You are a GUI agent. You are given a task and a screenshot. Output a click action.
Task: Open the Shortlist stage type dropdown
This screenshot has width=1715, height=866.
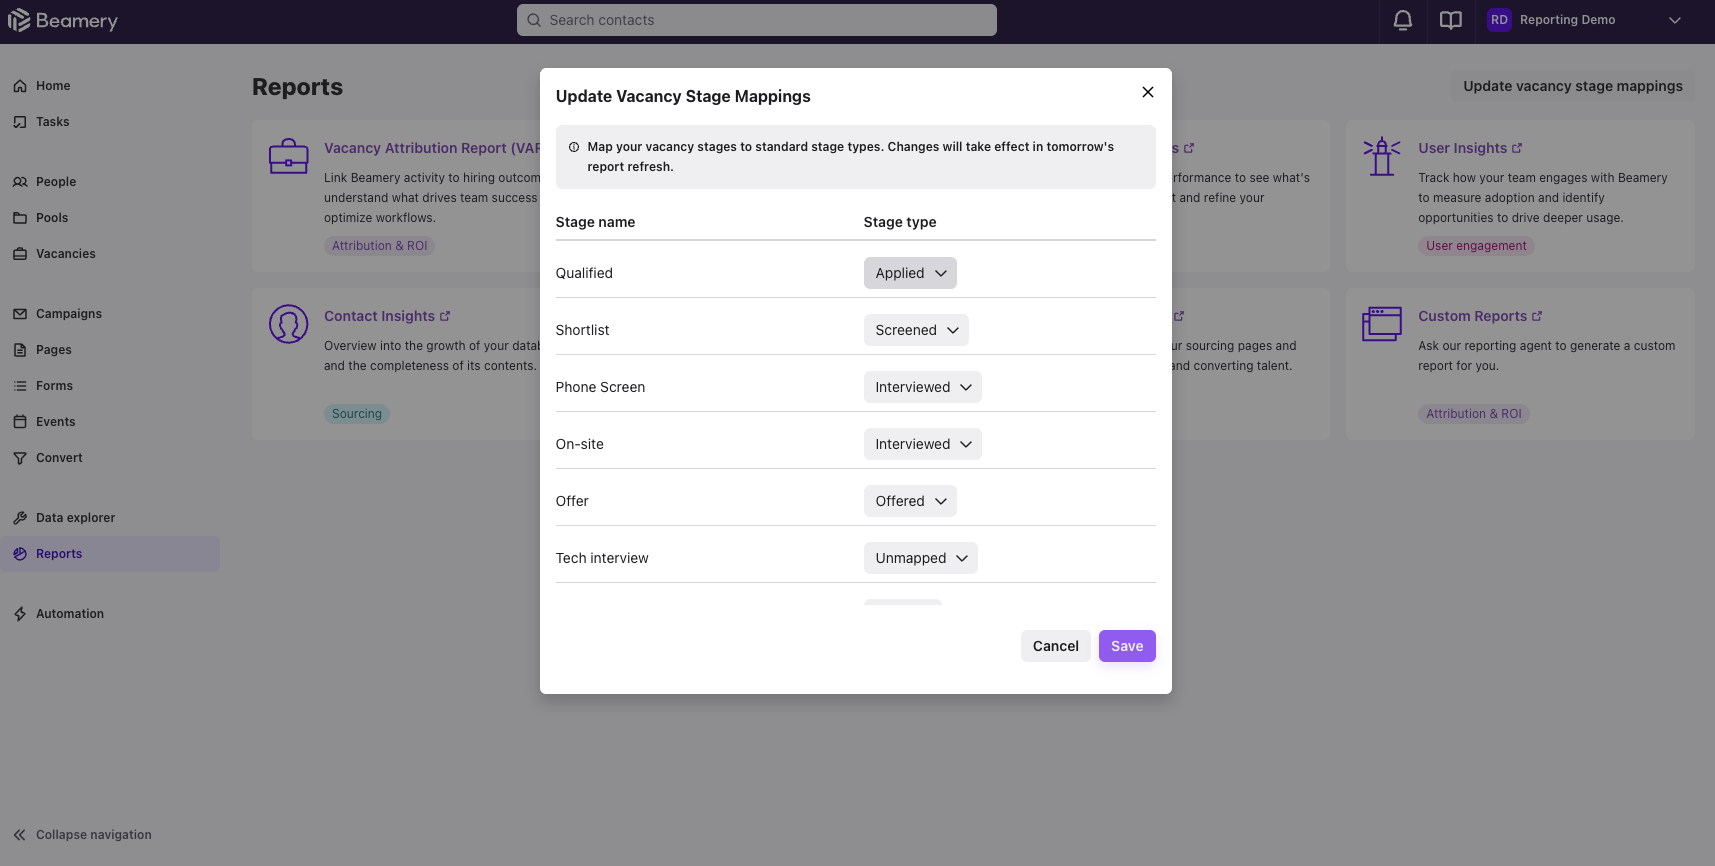click(x=916, y=330)
